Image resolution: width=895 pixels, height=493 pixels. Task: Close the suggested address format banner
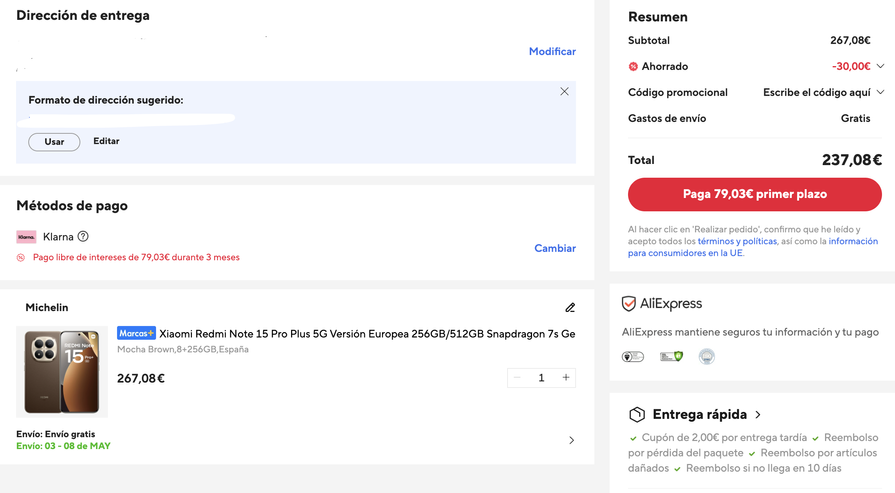click(x=564, y=91)
